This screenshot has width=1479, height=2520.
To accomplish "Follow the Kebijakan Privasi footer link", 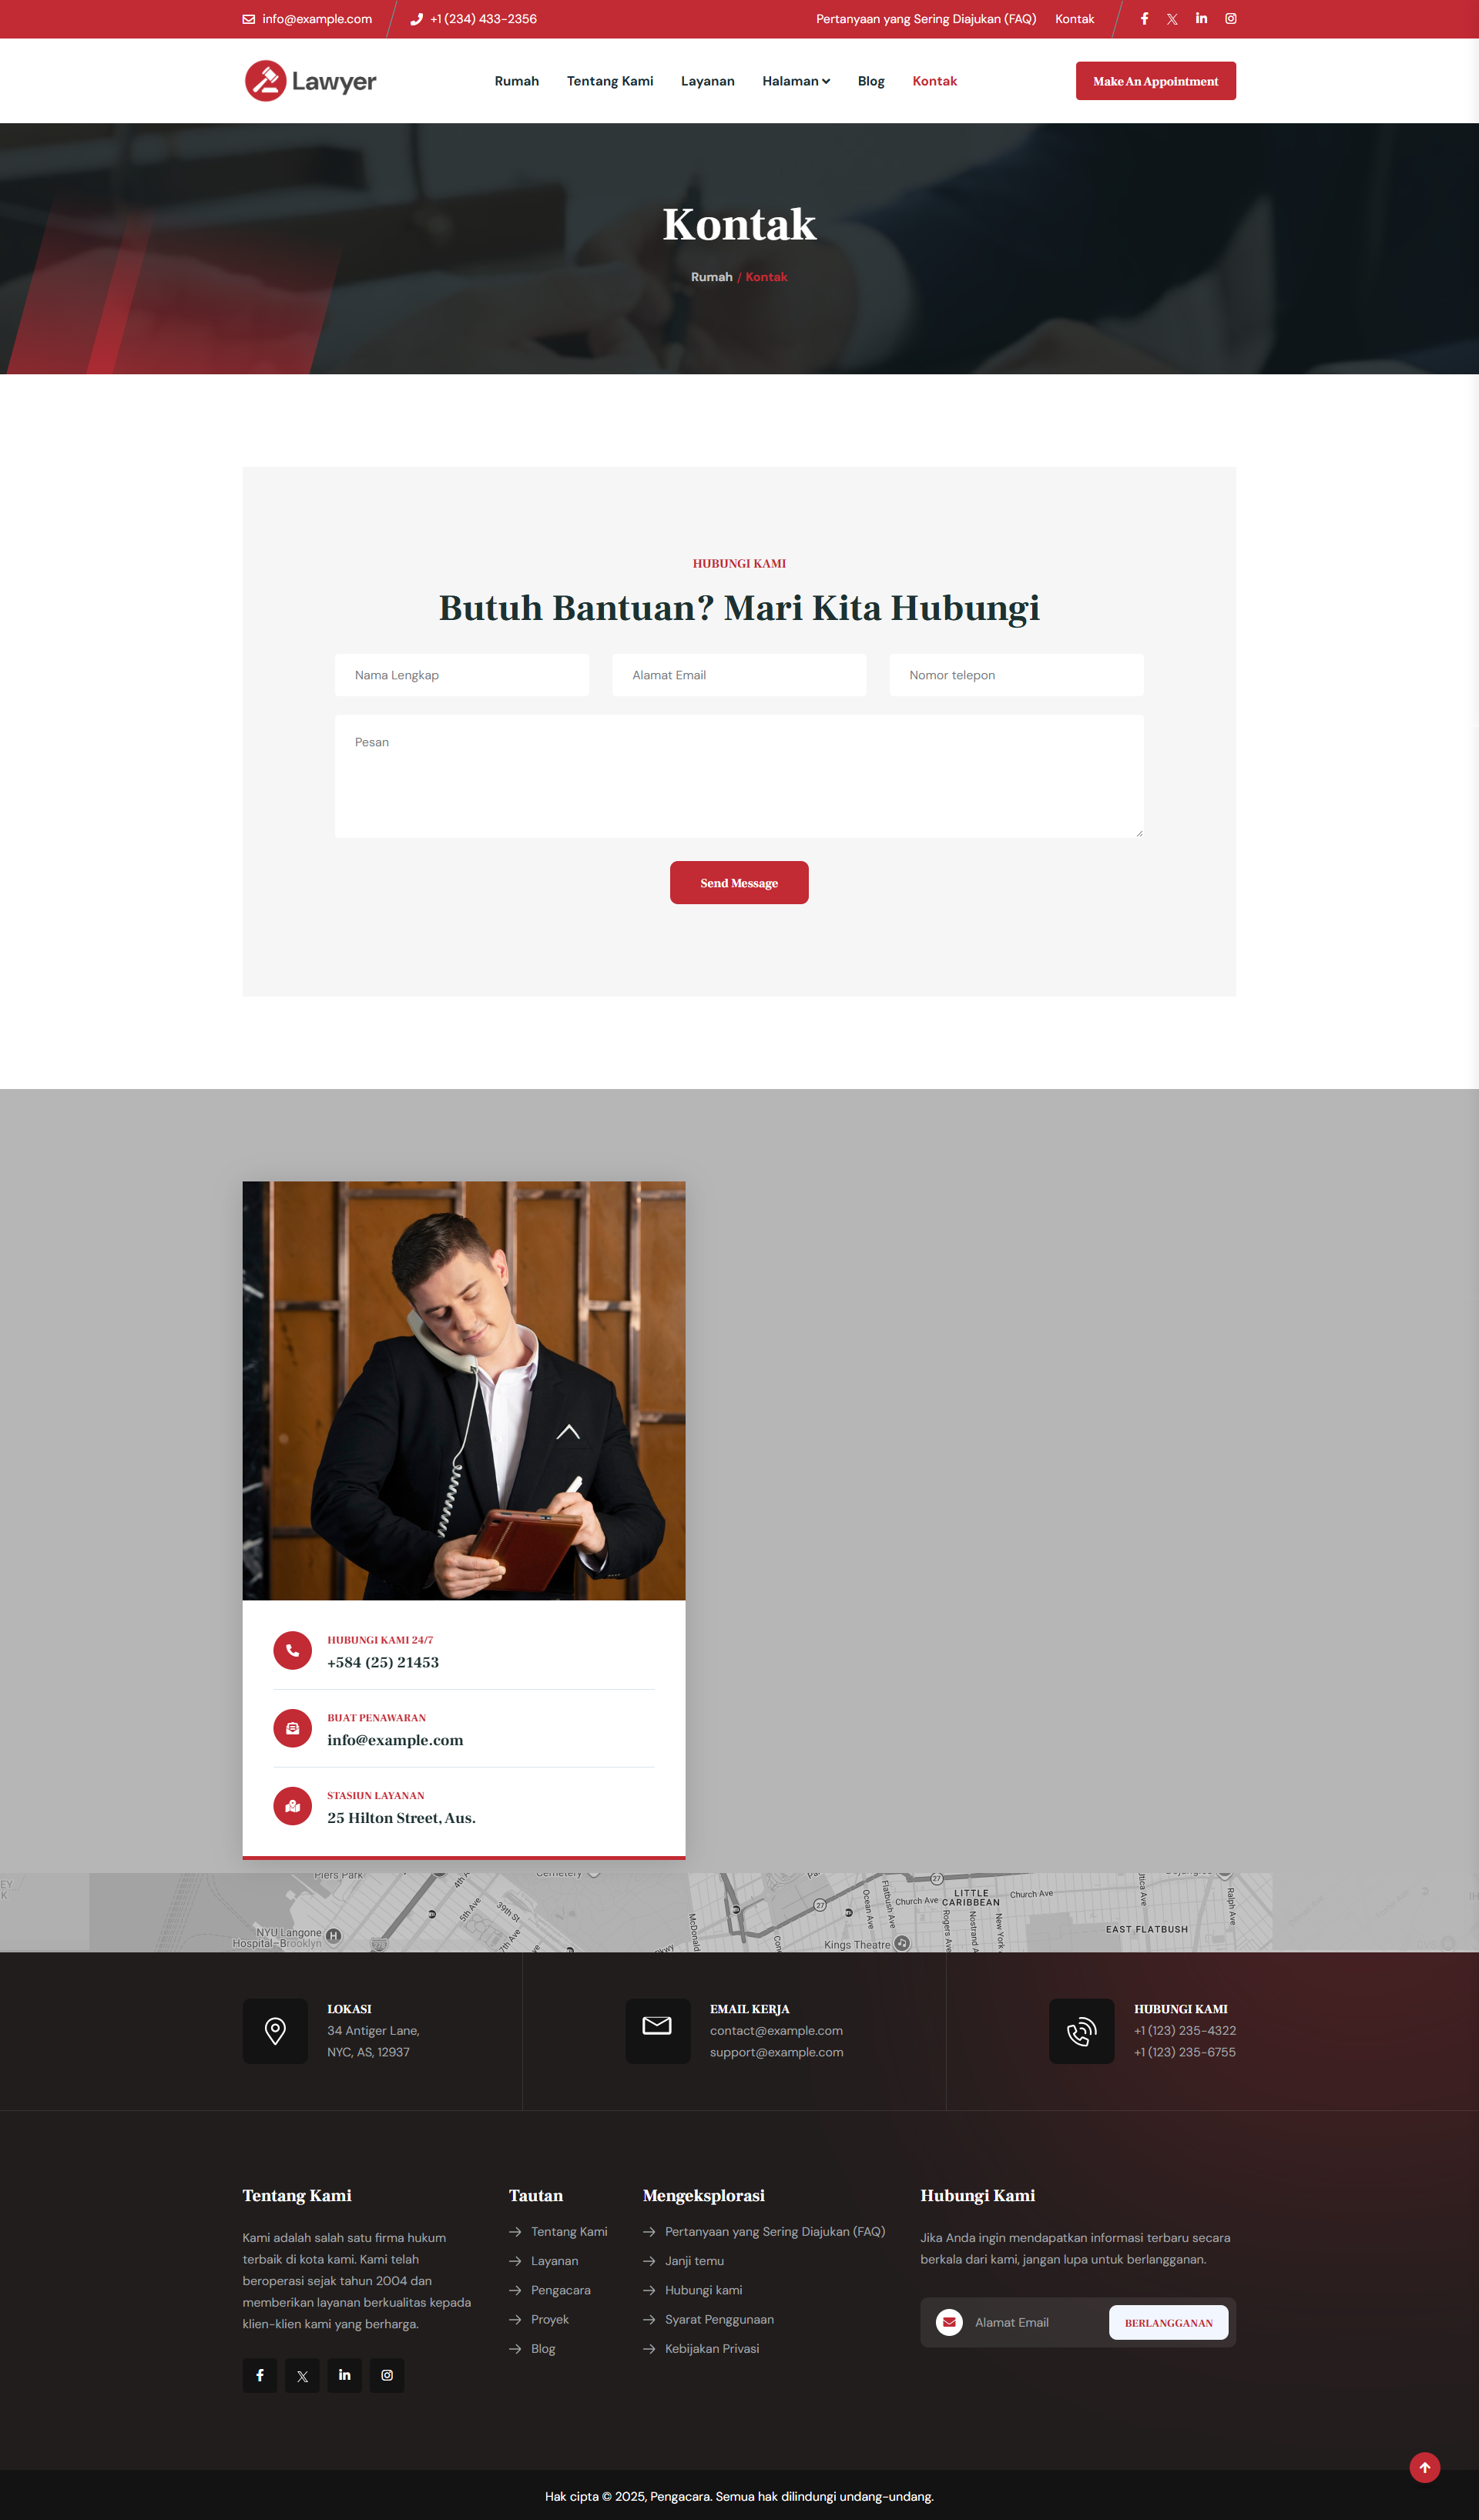I will coord(712,2348).
